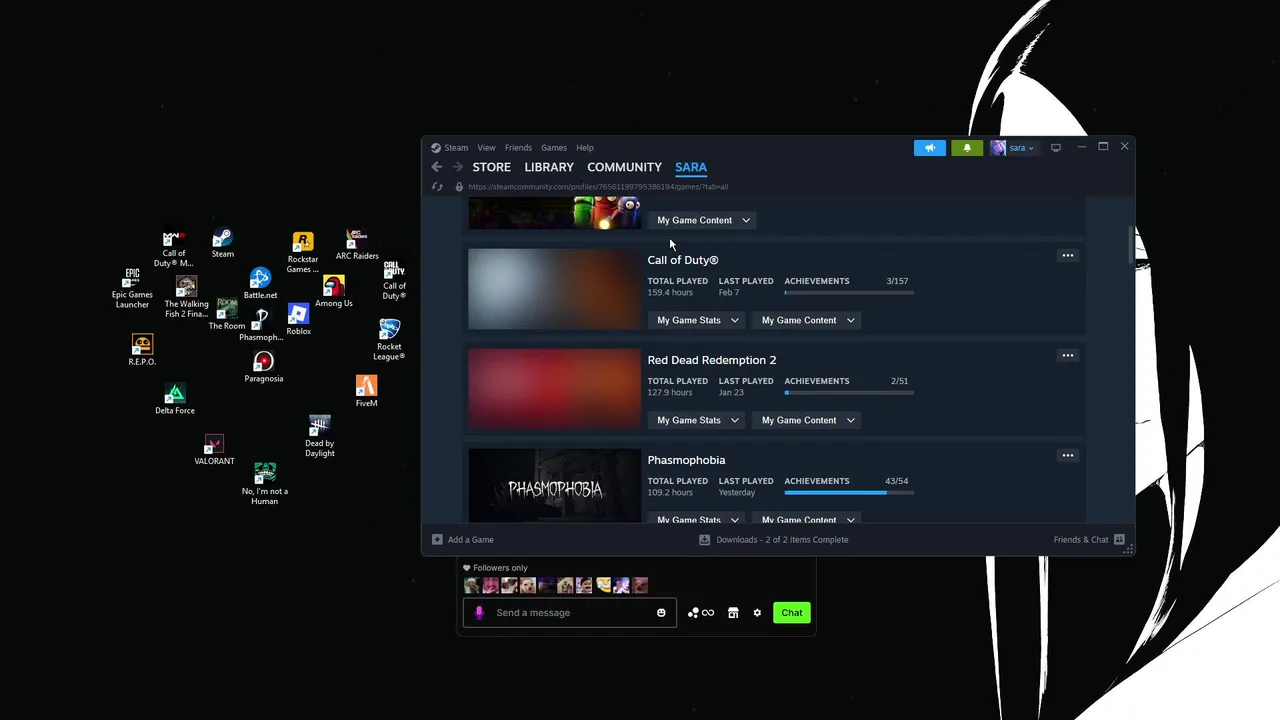Select Dead by Daylight desktop icon

tap(320, 437)
